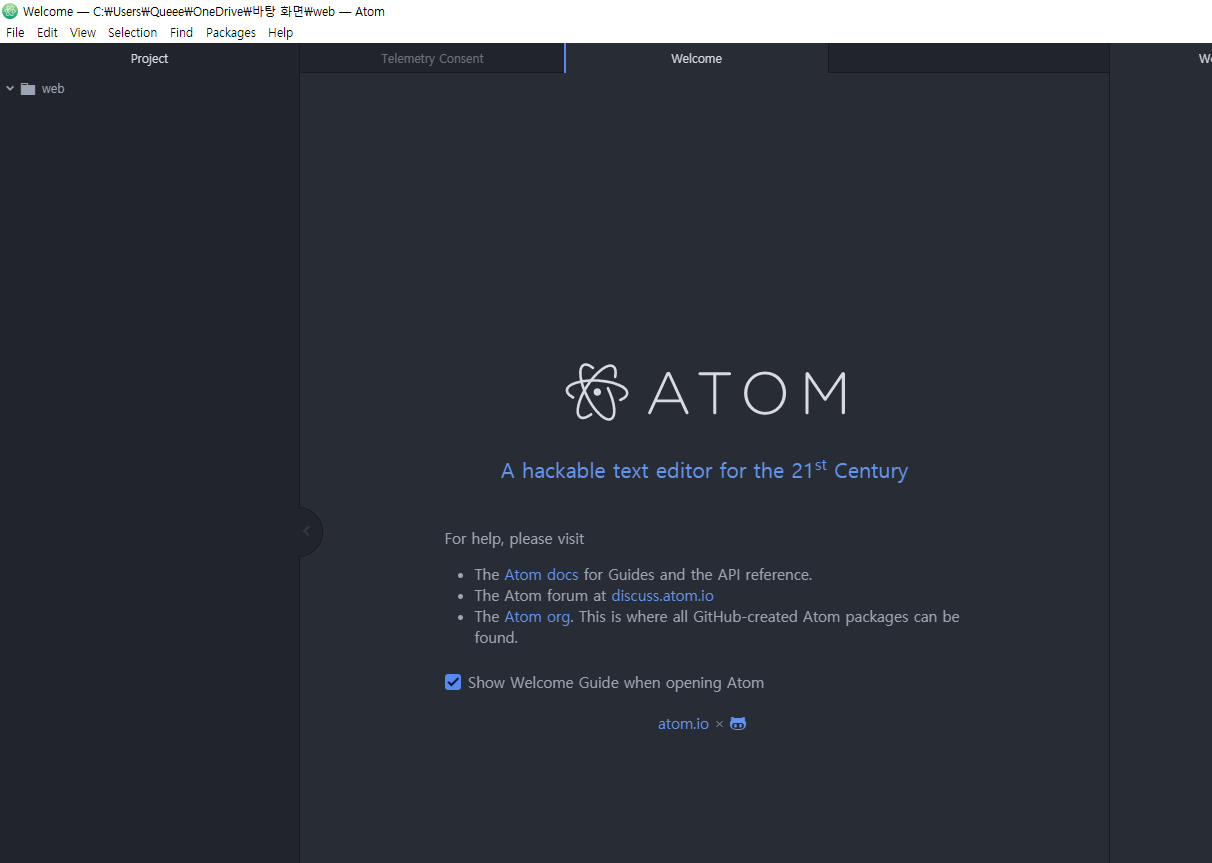1212x863 pixels.
Task: Open the File menu
Action: click(x=15, y=32)
